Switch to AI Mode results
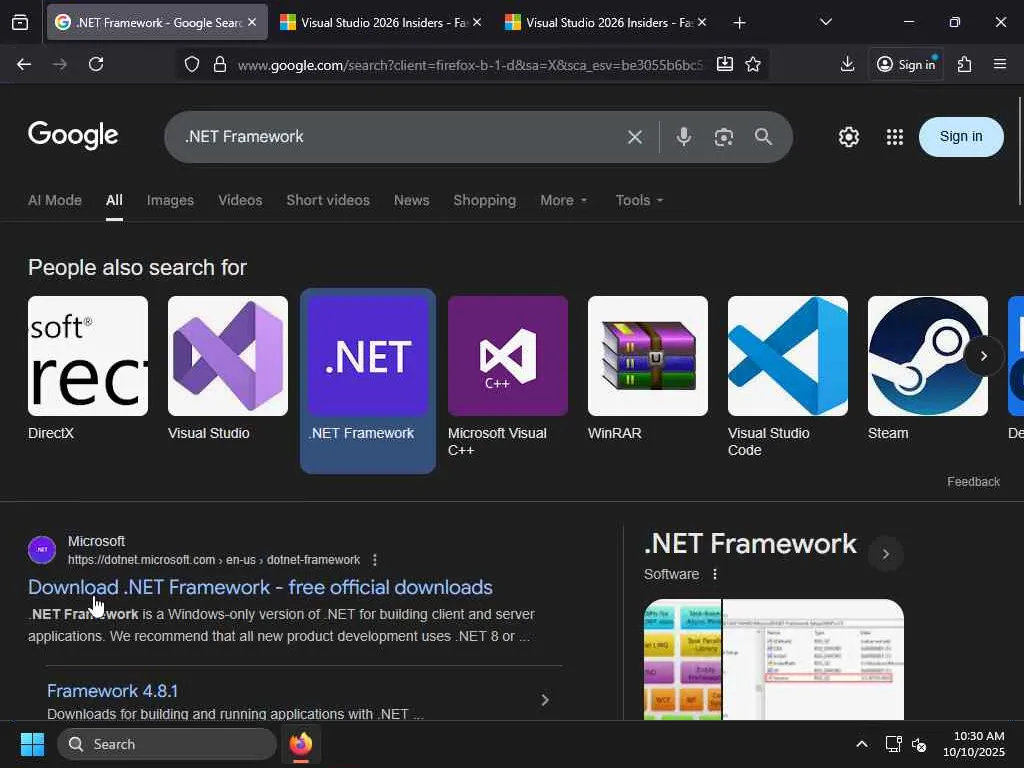 tap(55, 200)
